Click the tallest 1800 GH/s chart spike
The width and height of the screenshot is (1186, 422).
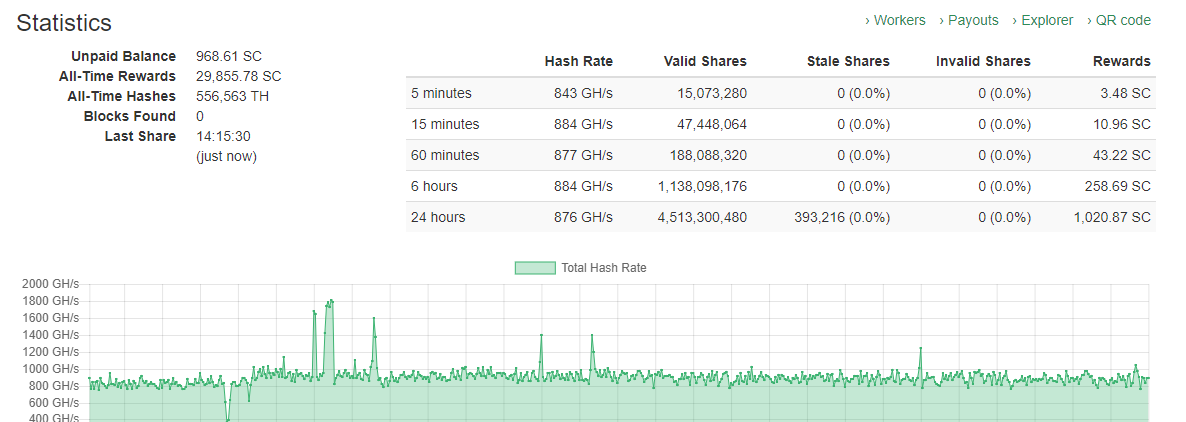[330, 301]
